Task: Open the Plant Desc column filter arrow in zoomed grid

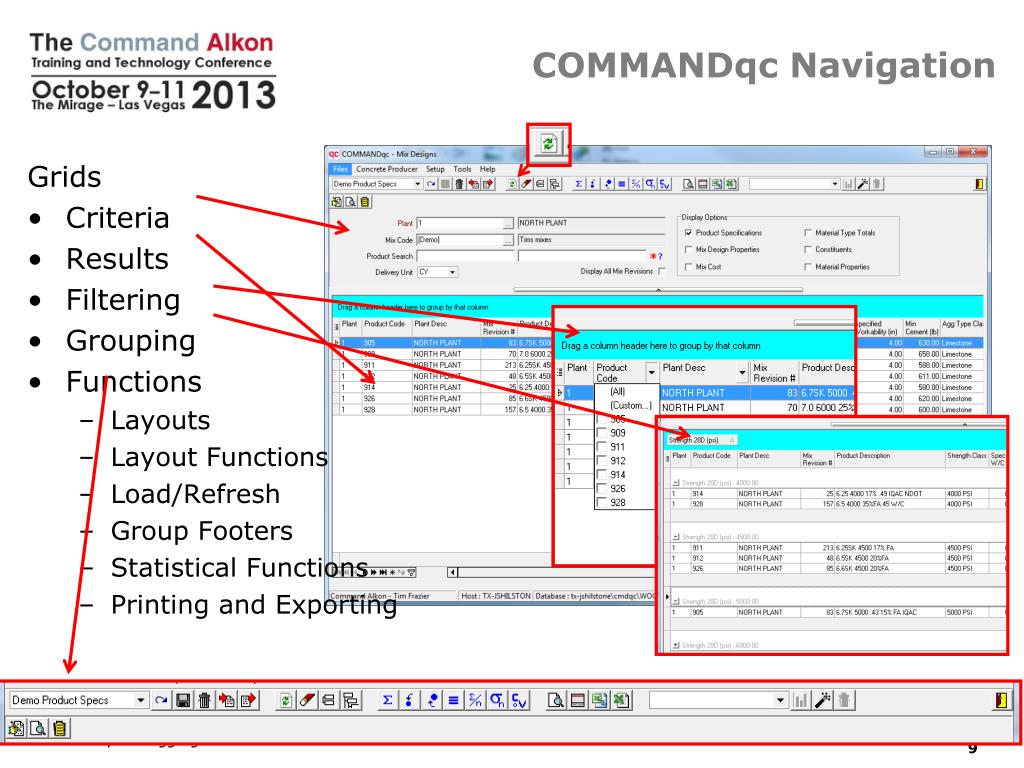Action: 742,372
